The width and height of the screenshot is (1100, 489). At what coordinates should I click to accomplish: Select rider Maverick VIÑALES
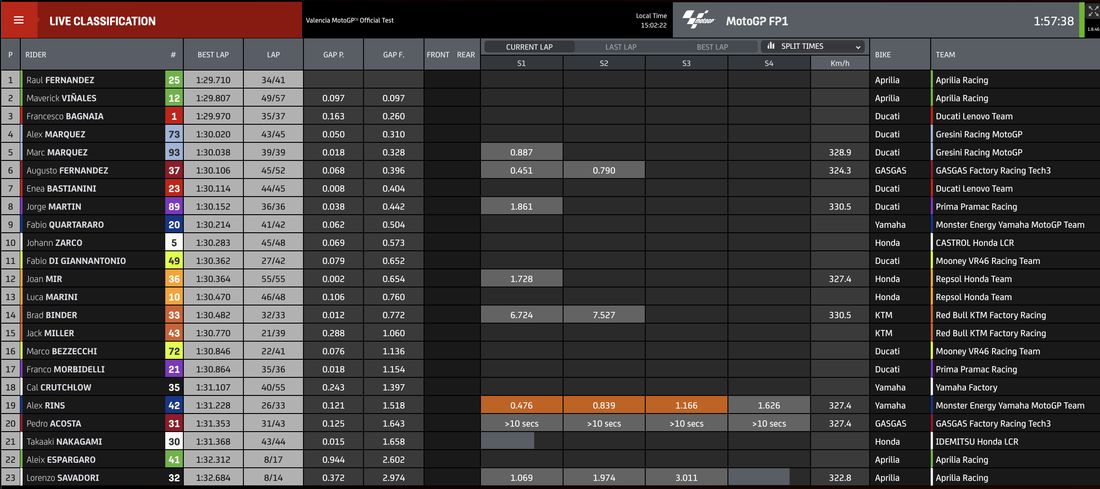pos(62,98)
